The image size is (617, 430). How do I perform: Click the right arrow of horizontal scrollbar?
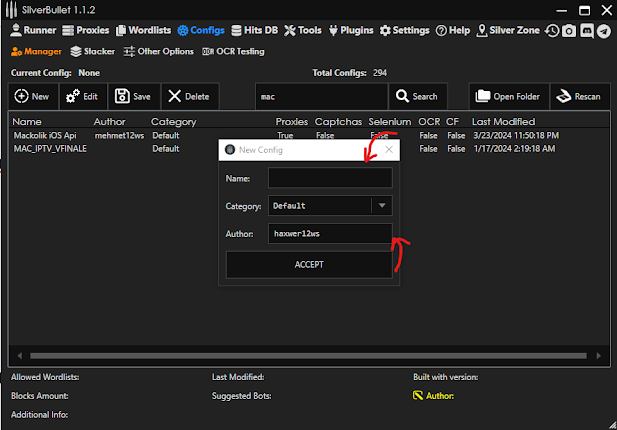coord(599,356)
